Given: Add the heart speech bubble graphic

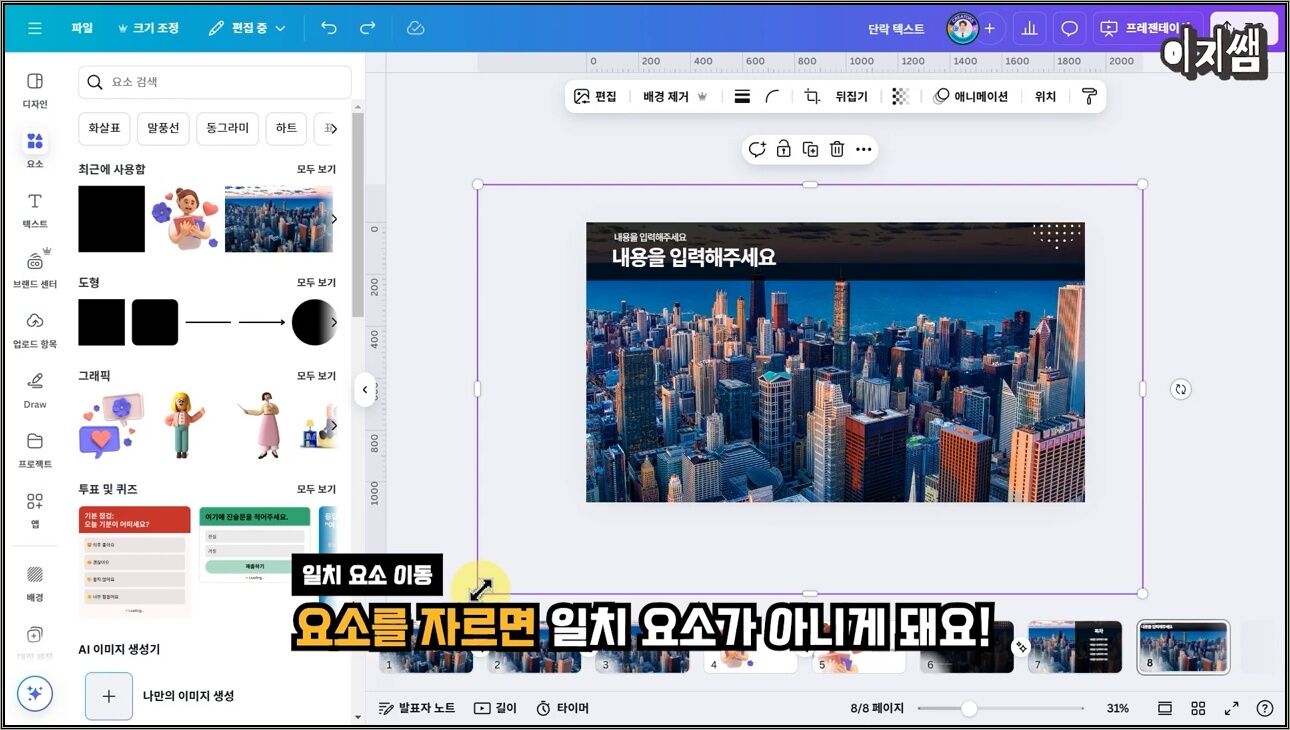Looking at the screenshot, I should (x=112, y=425).
